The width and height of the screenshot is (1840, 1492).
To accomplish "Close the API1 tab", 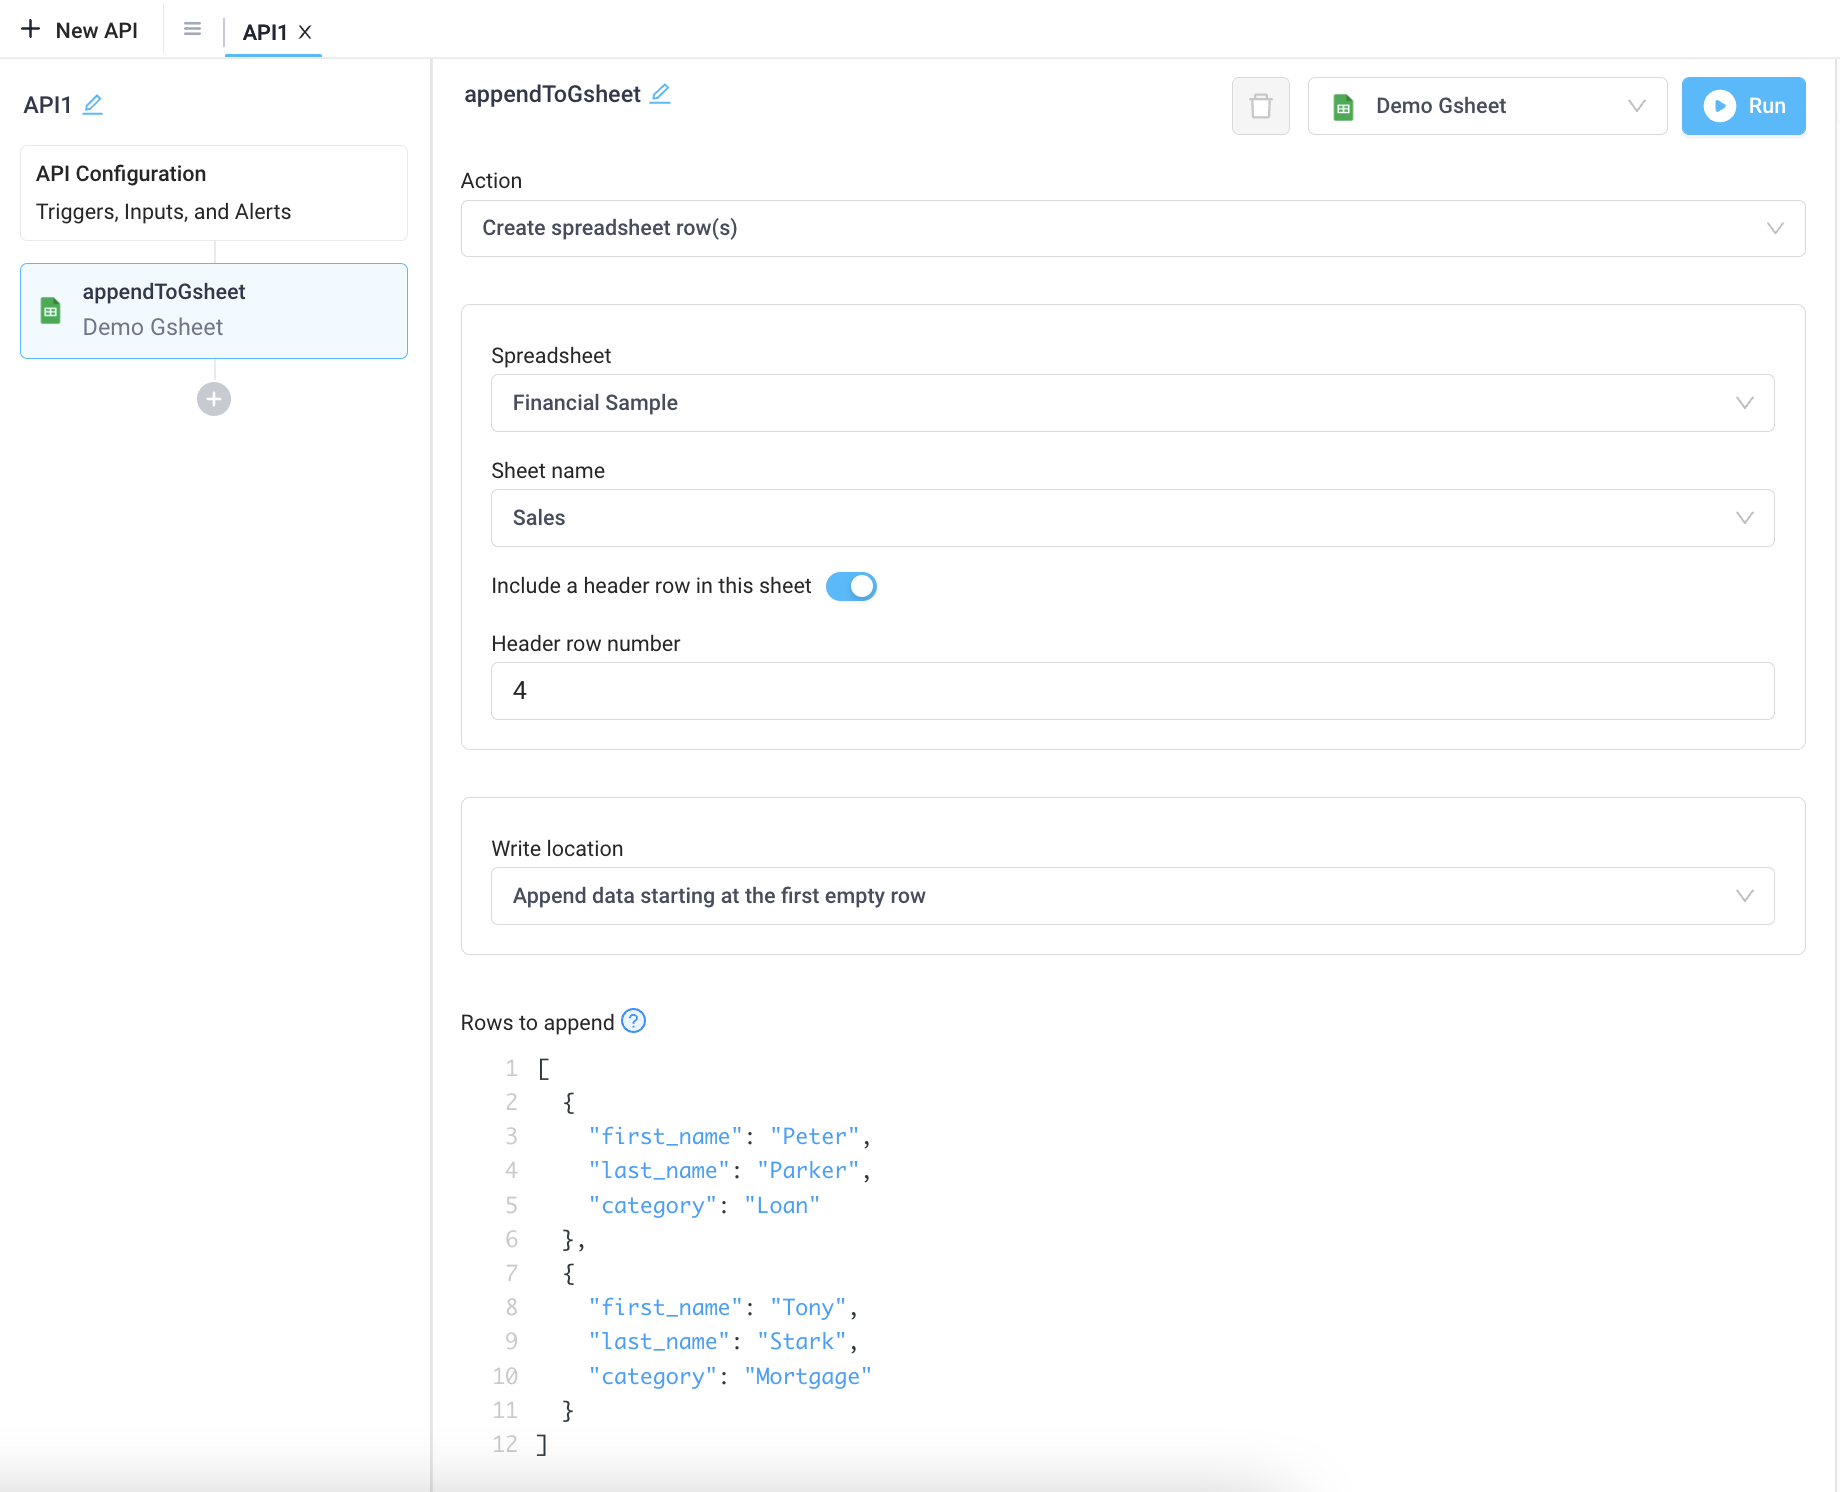I will pyautogui.click(x=306, y=32).
